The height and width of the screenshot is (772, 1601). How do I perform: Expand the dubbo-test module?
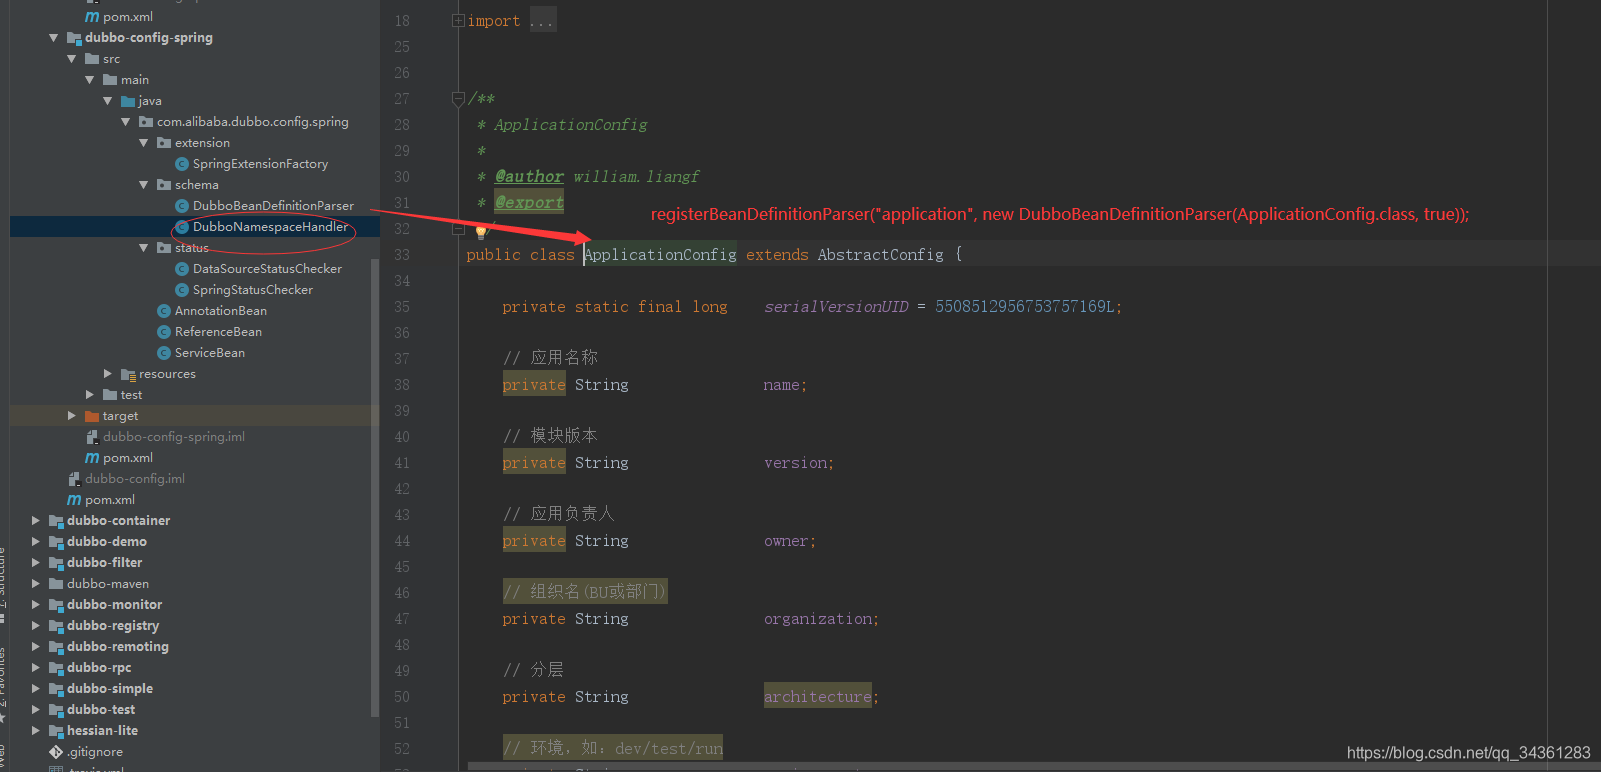36,710
